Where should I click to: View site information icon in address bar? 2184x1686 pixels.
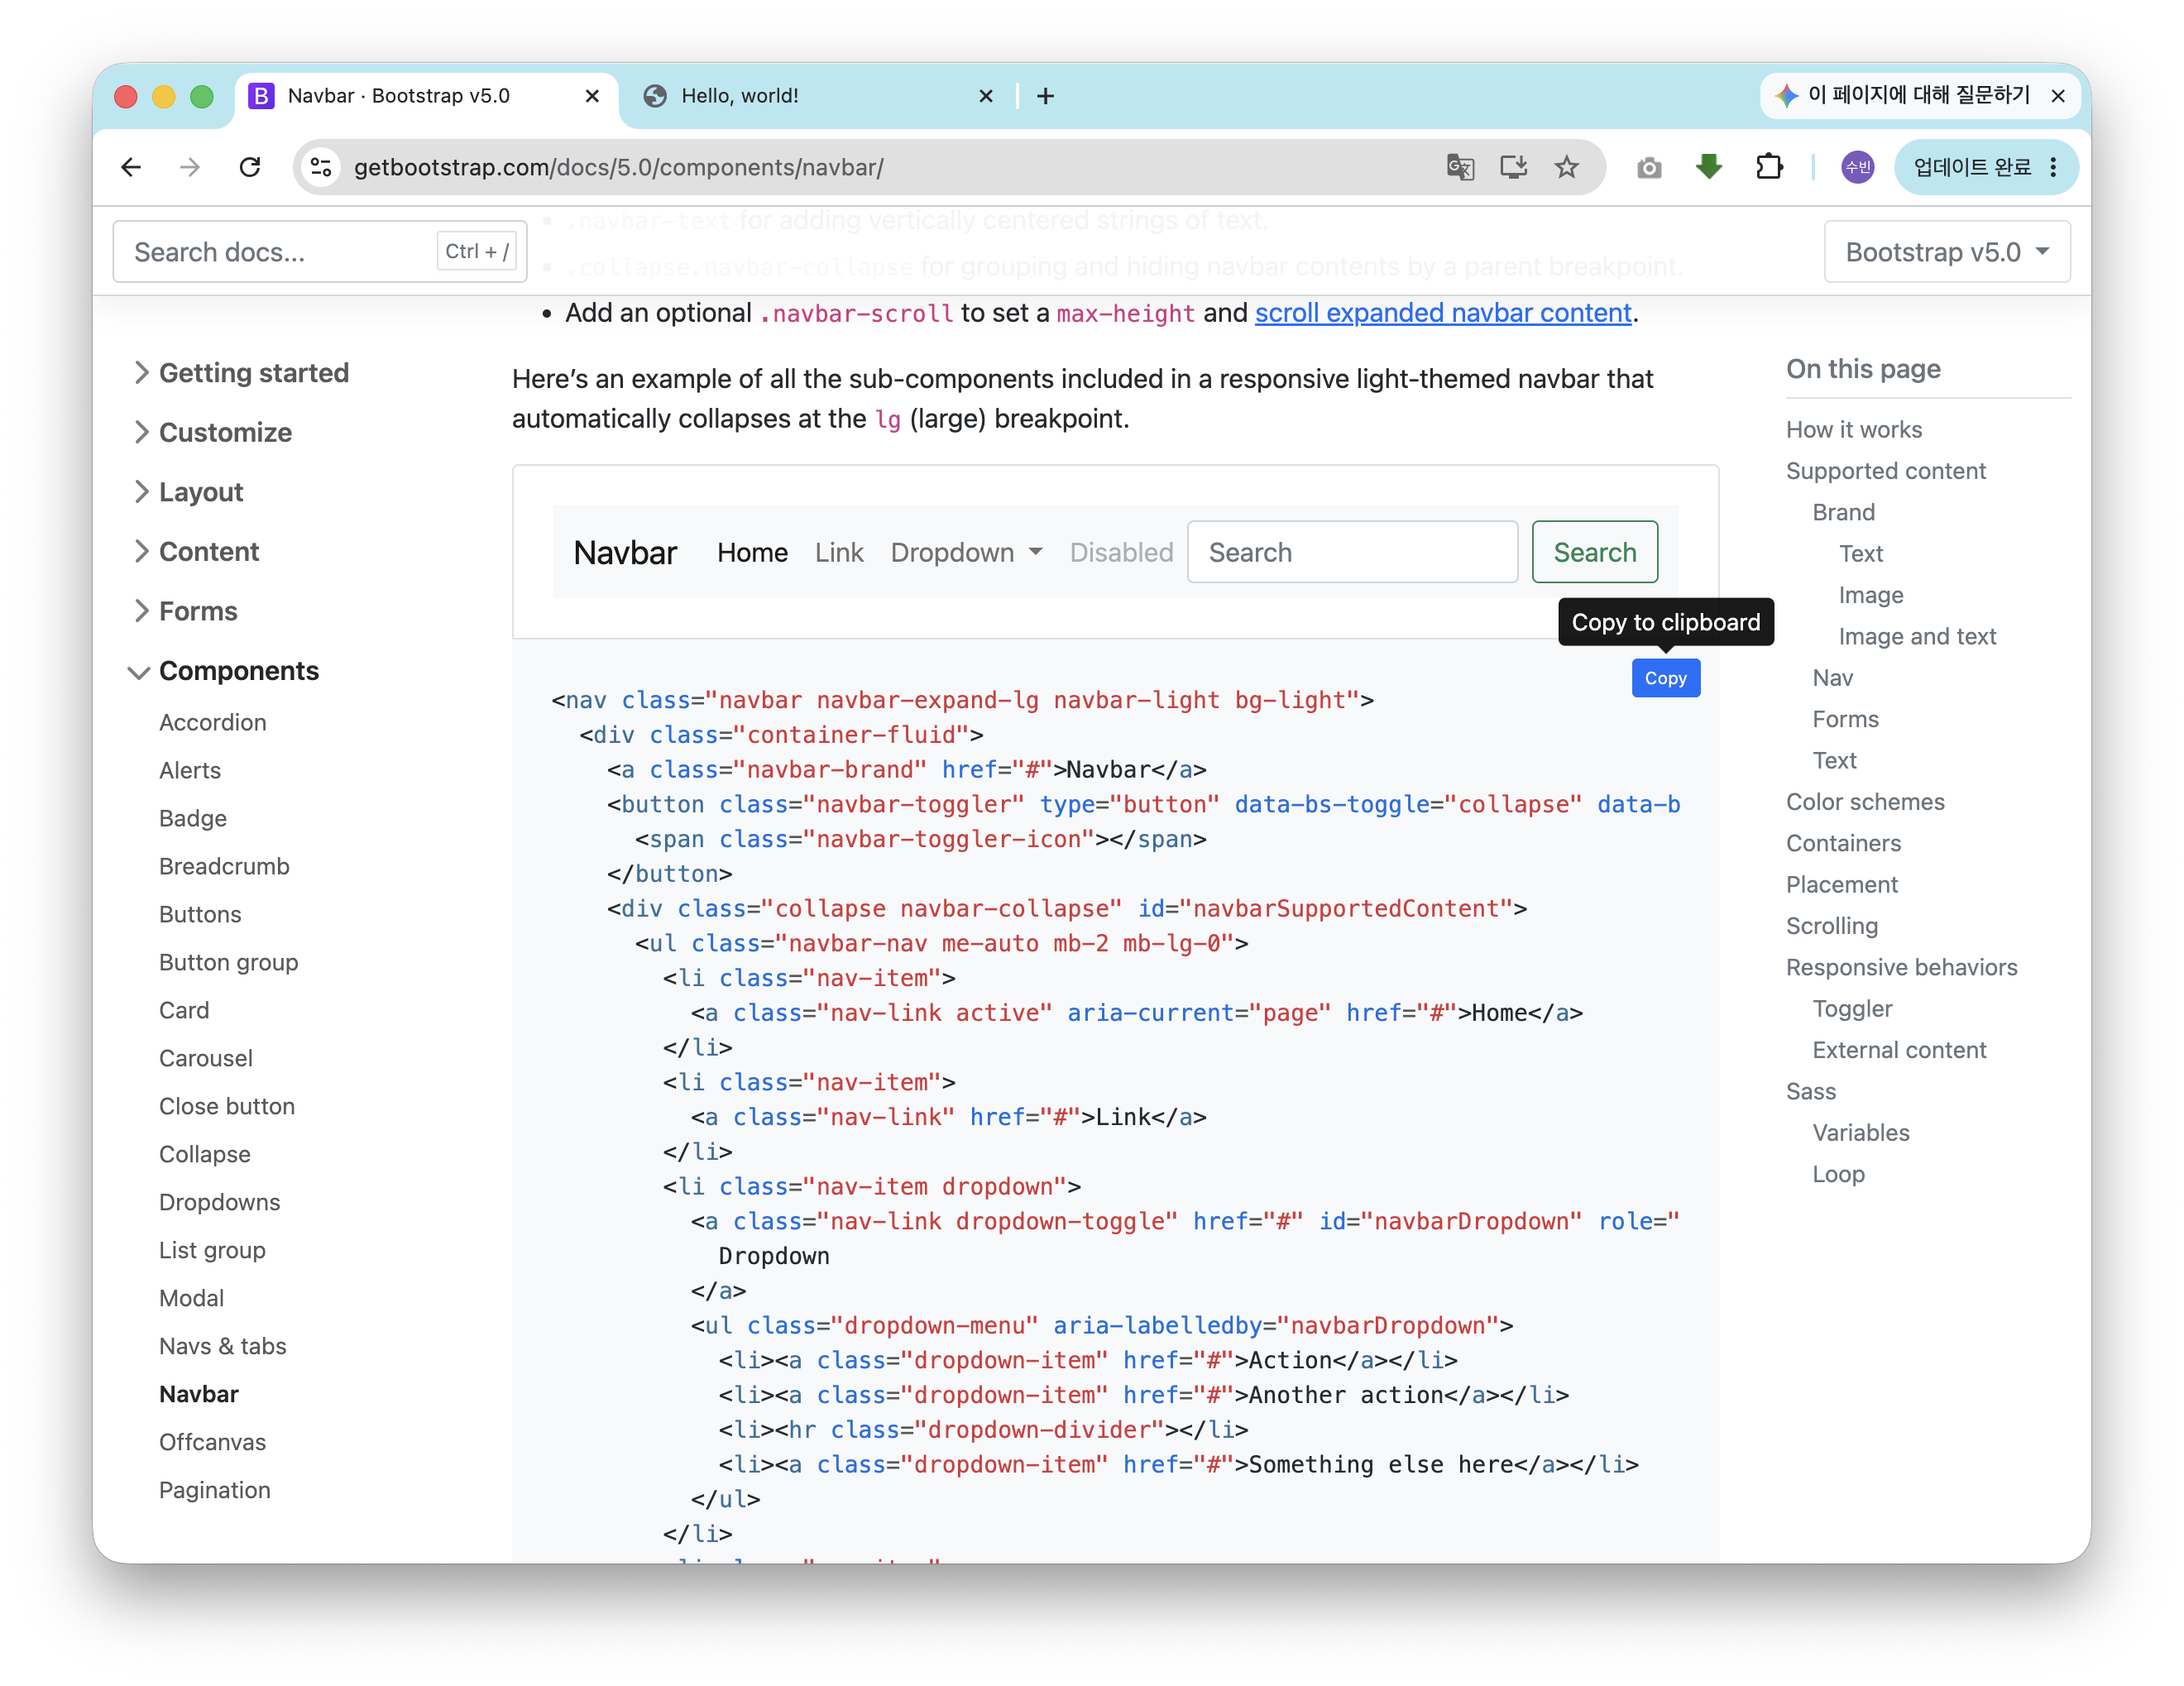click(321, 167)
